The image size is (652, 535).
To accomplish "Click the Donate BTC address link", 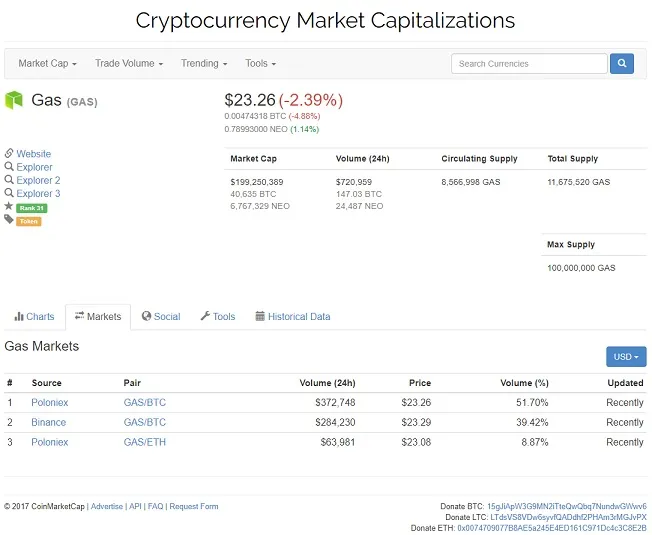I will (567, 506).
